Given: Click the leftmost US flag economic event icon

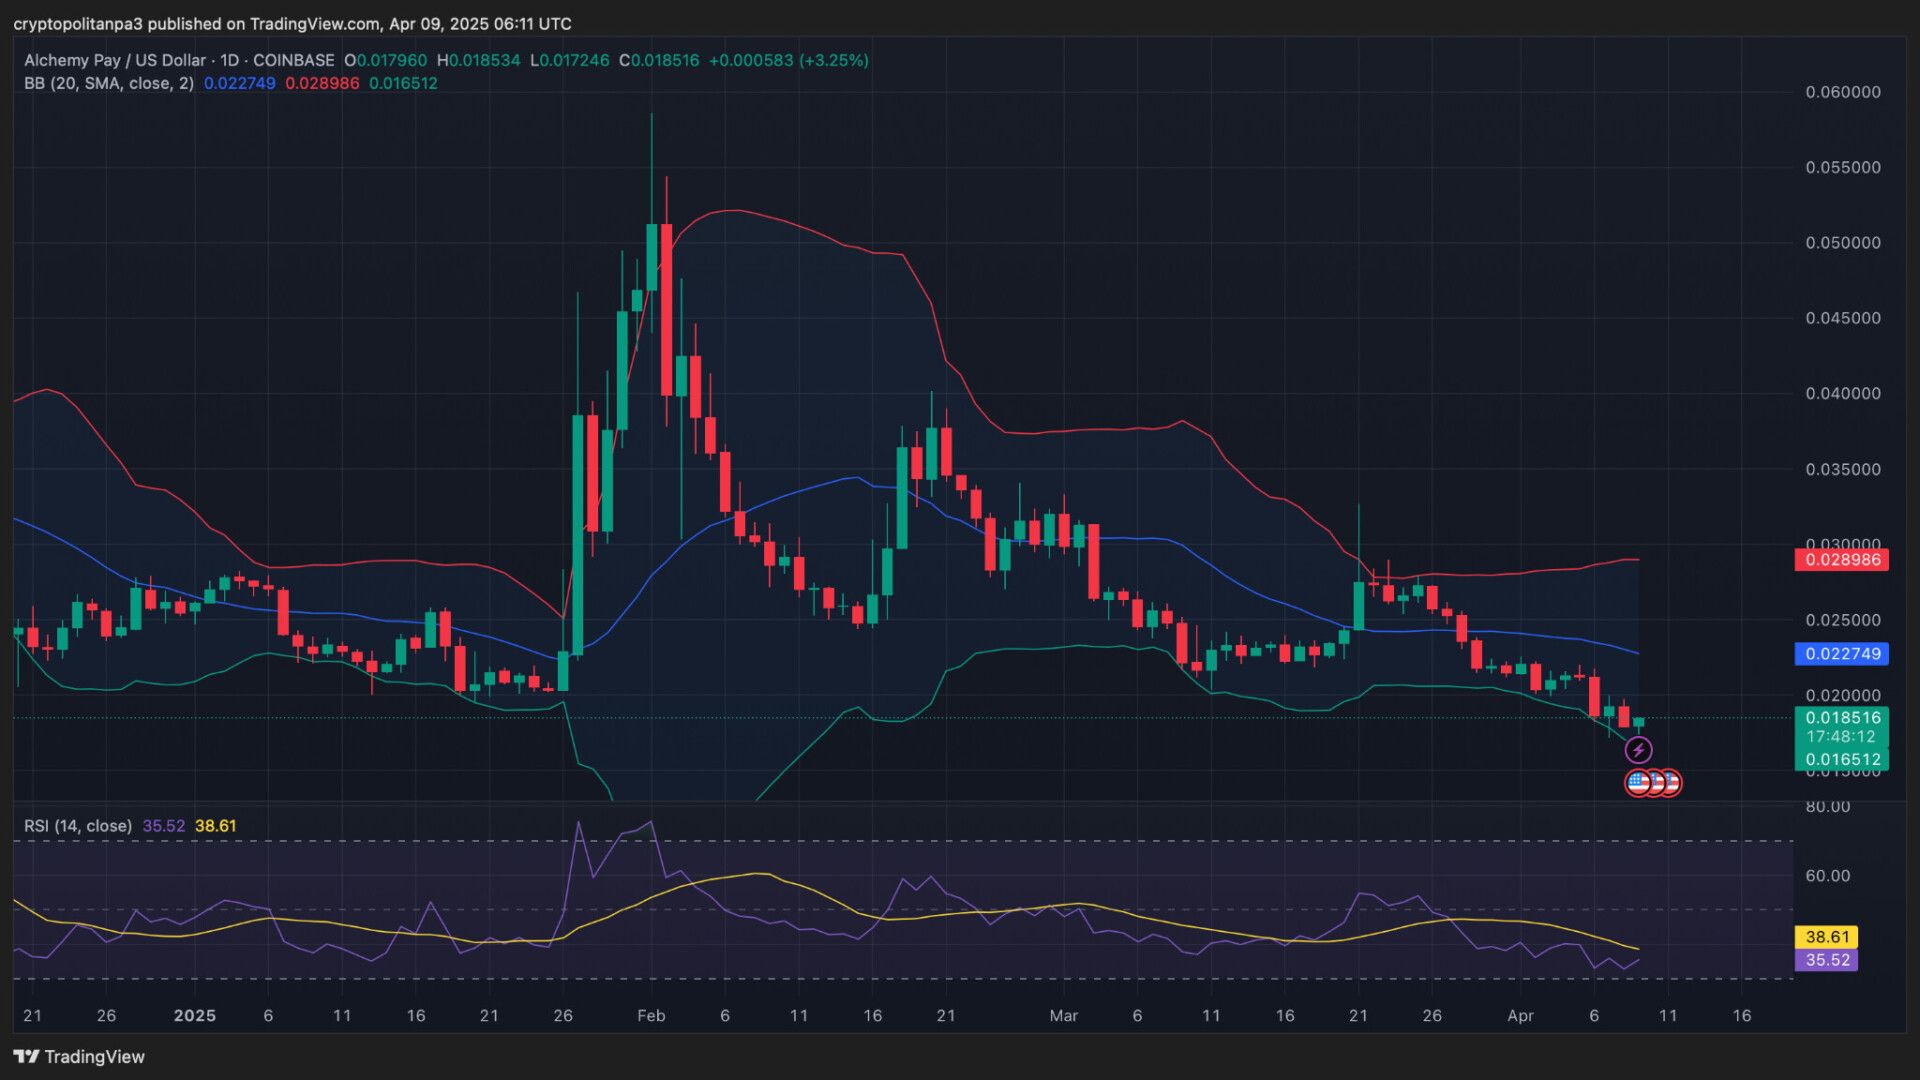Looking at the screenshot, I should tap(1637, 783).
